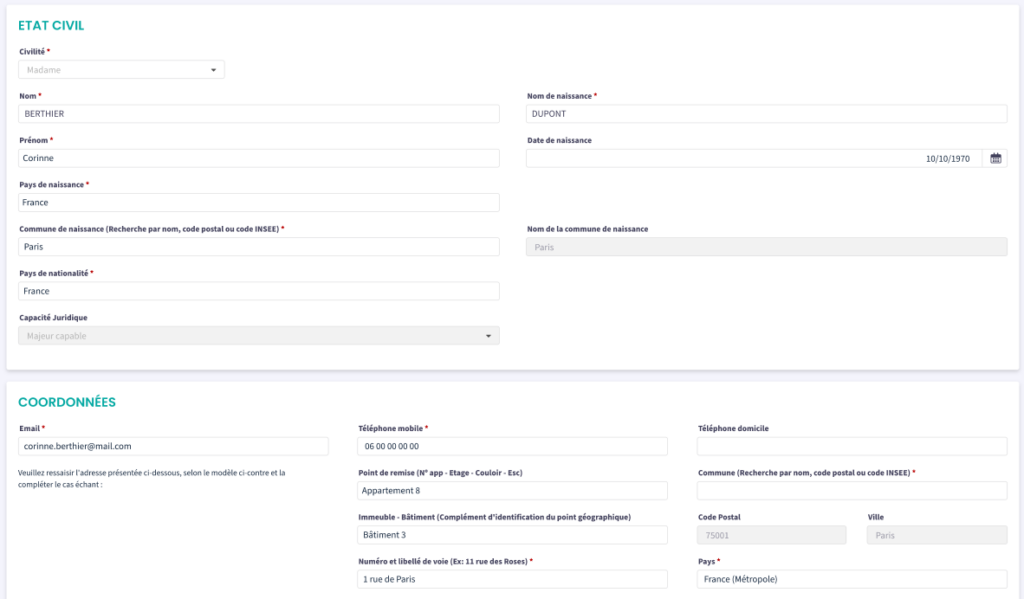1024x599 pixels.
Task: Select the address Commune search field
Action: click(x=851, y=491)
